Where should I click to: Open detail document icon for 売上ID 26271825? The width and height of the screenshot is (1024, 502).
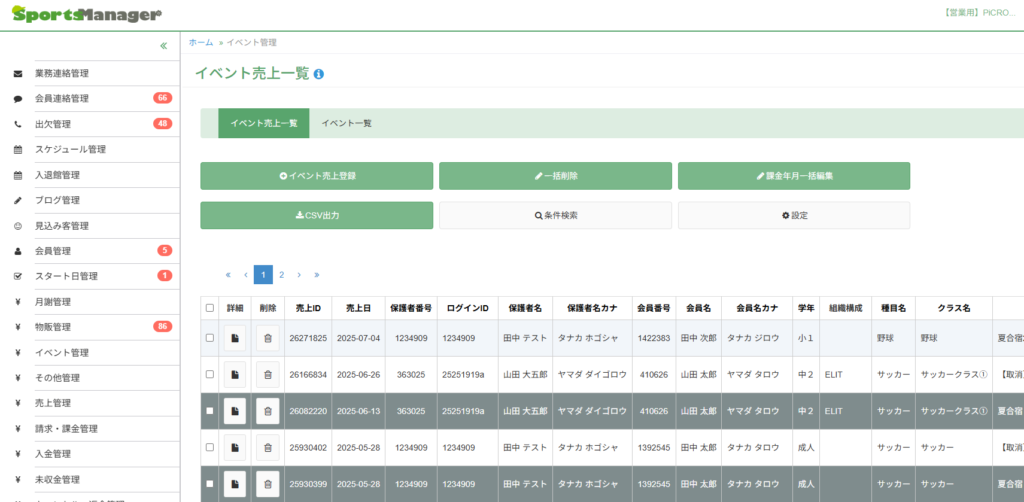235,338
